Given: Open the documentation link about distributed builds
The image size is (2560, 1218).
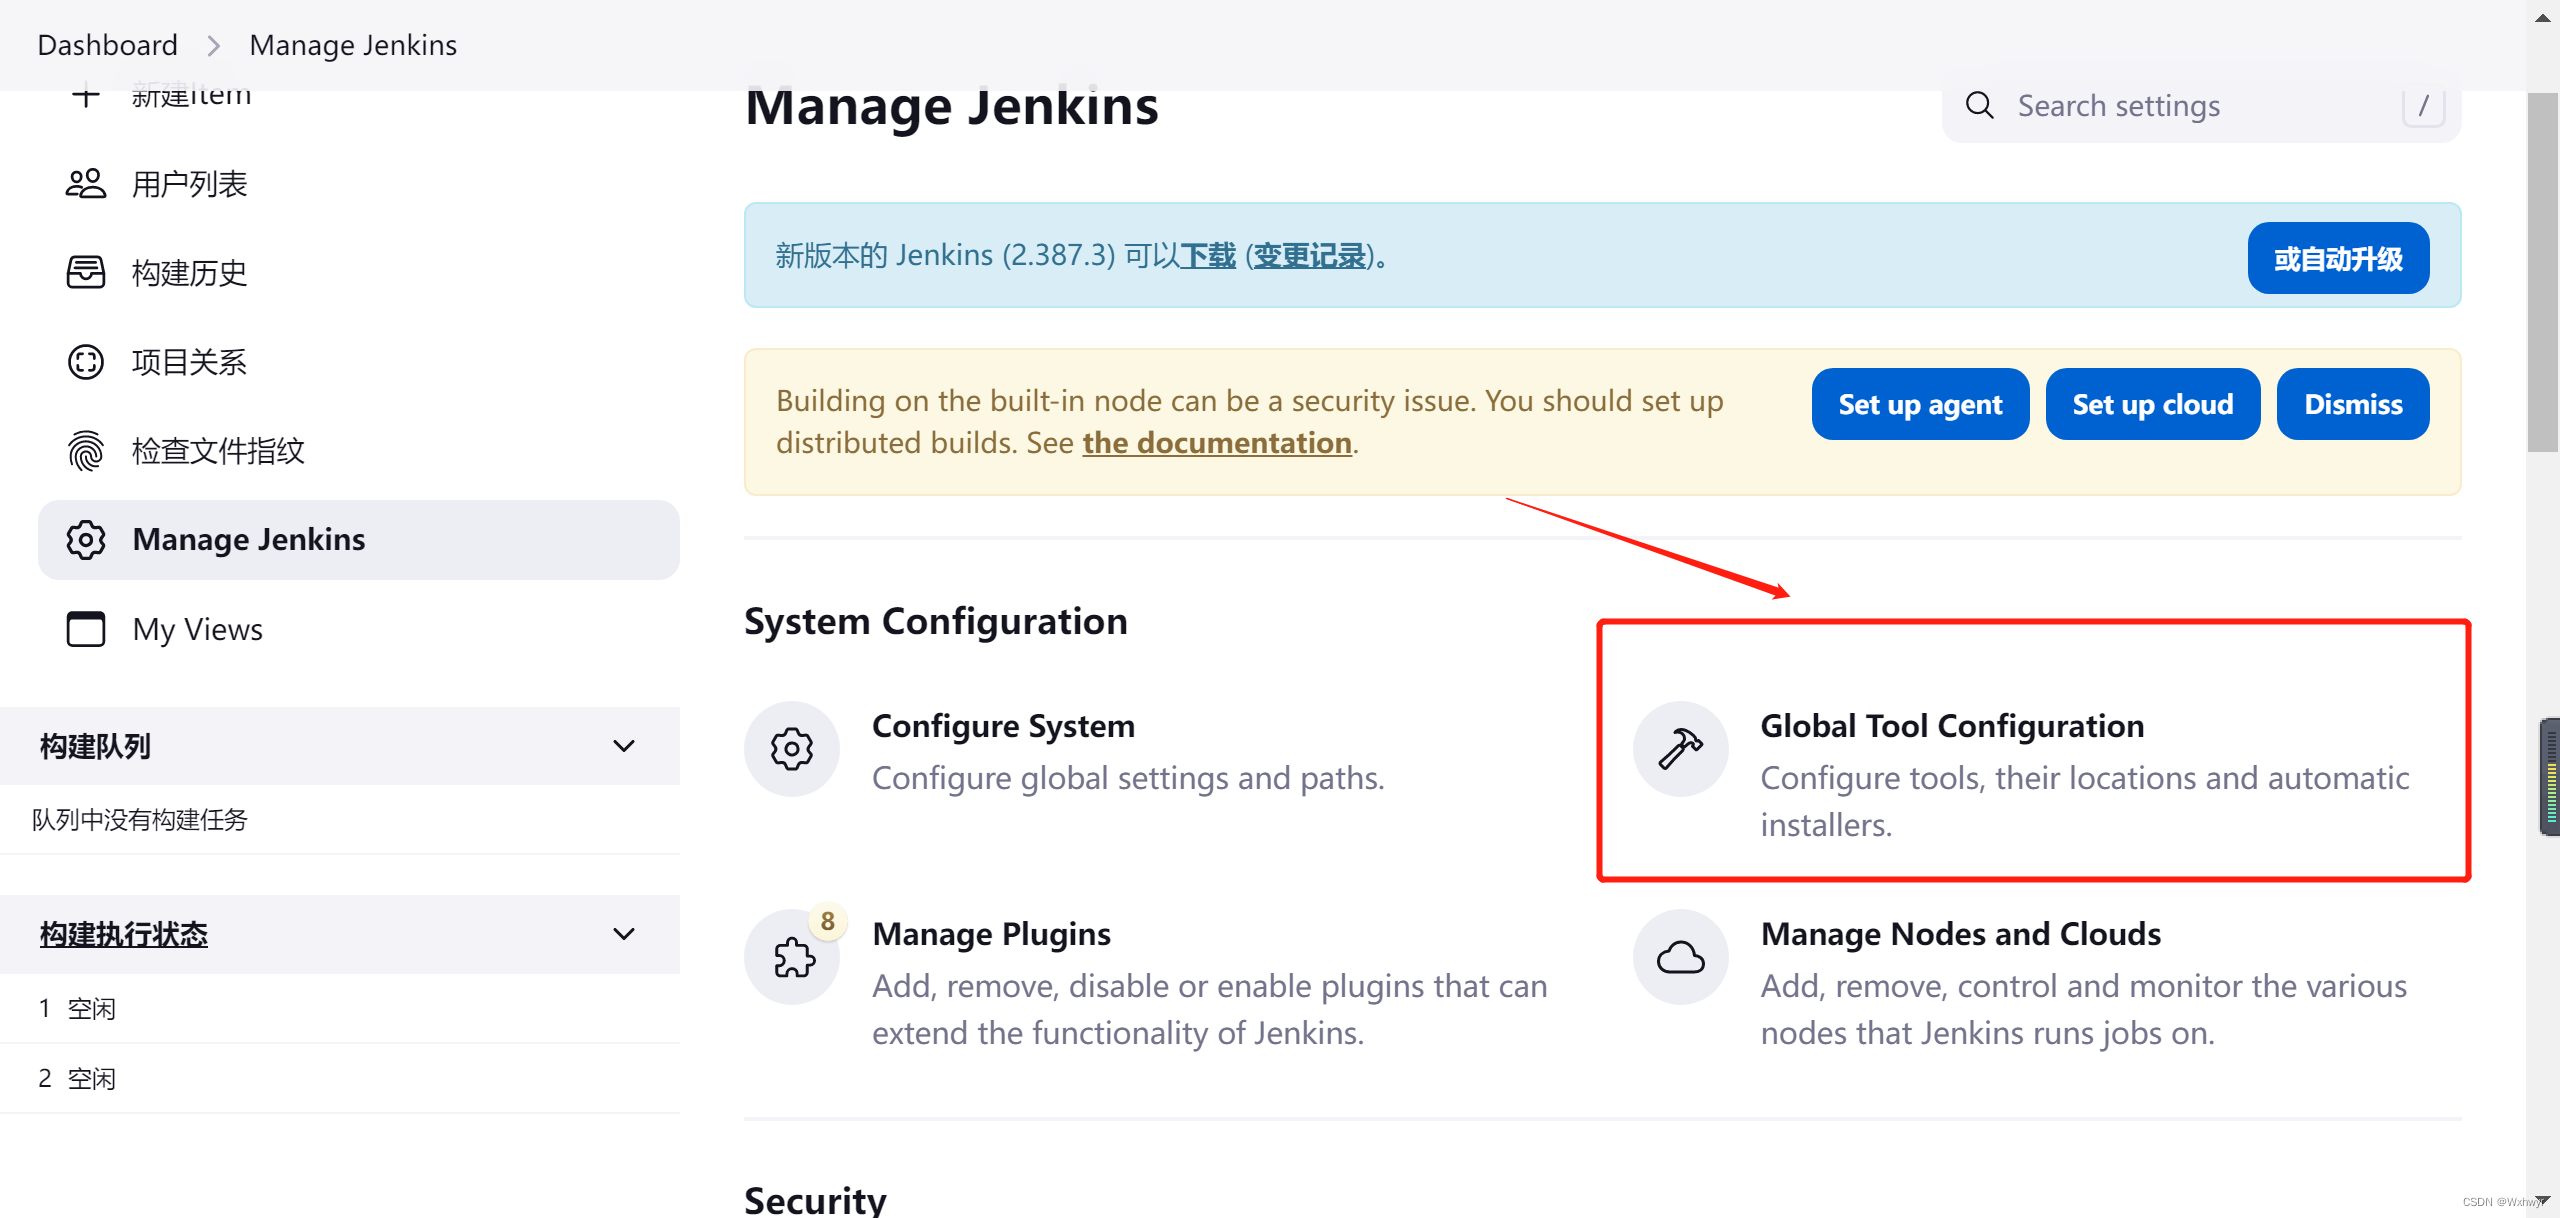Looking at the screenshot, I should click(1216, 442).
